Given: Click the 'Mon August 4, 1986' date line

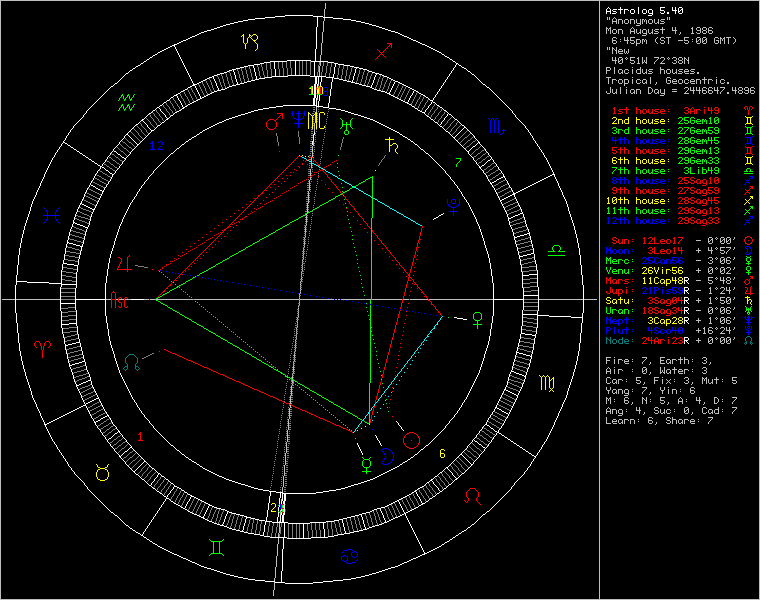Looking at the screenshot, I should (x=659, y=31).
